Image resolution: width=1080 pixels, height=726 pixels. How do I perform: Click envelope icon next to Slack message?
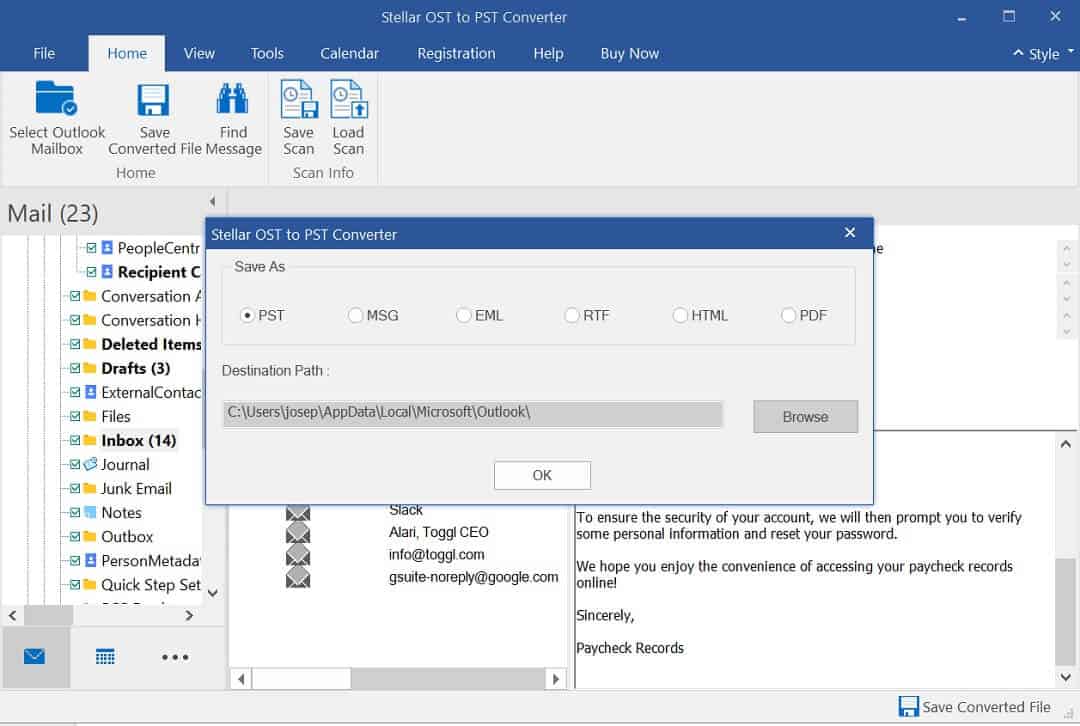point(298,512)
